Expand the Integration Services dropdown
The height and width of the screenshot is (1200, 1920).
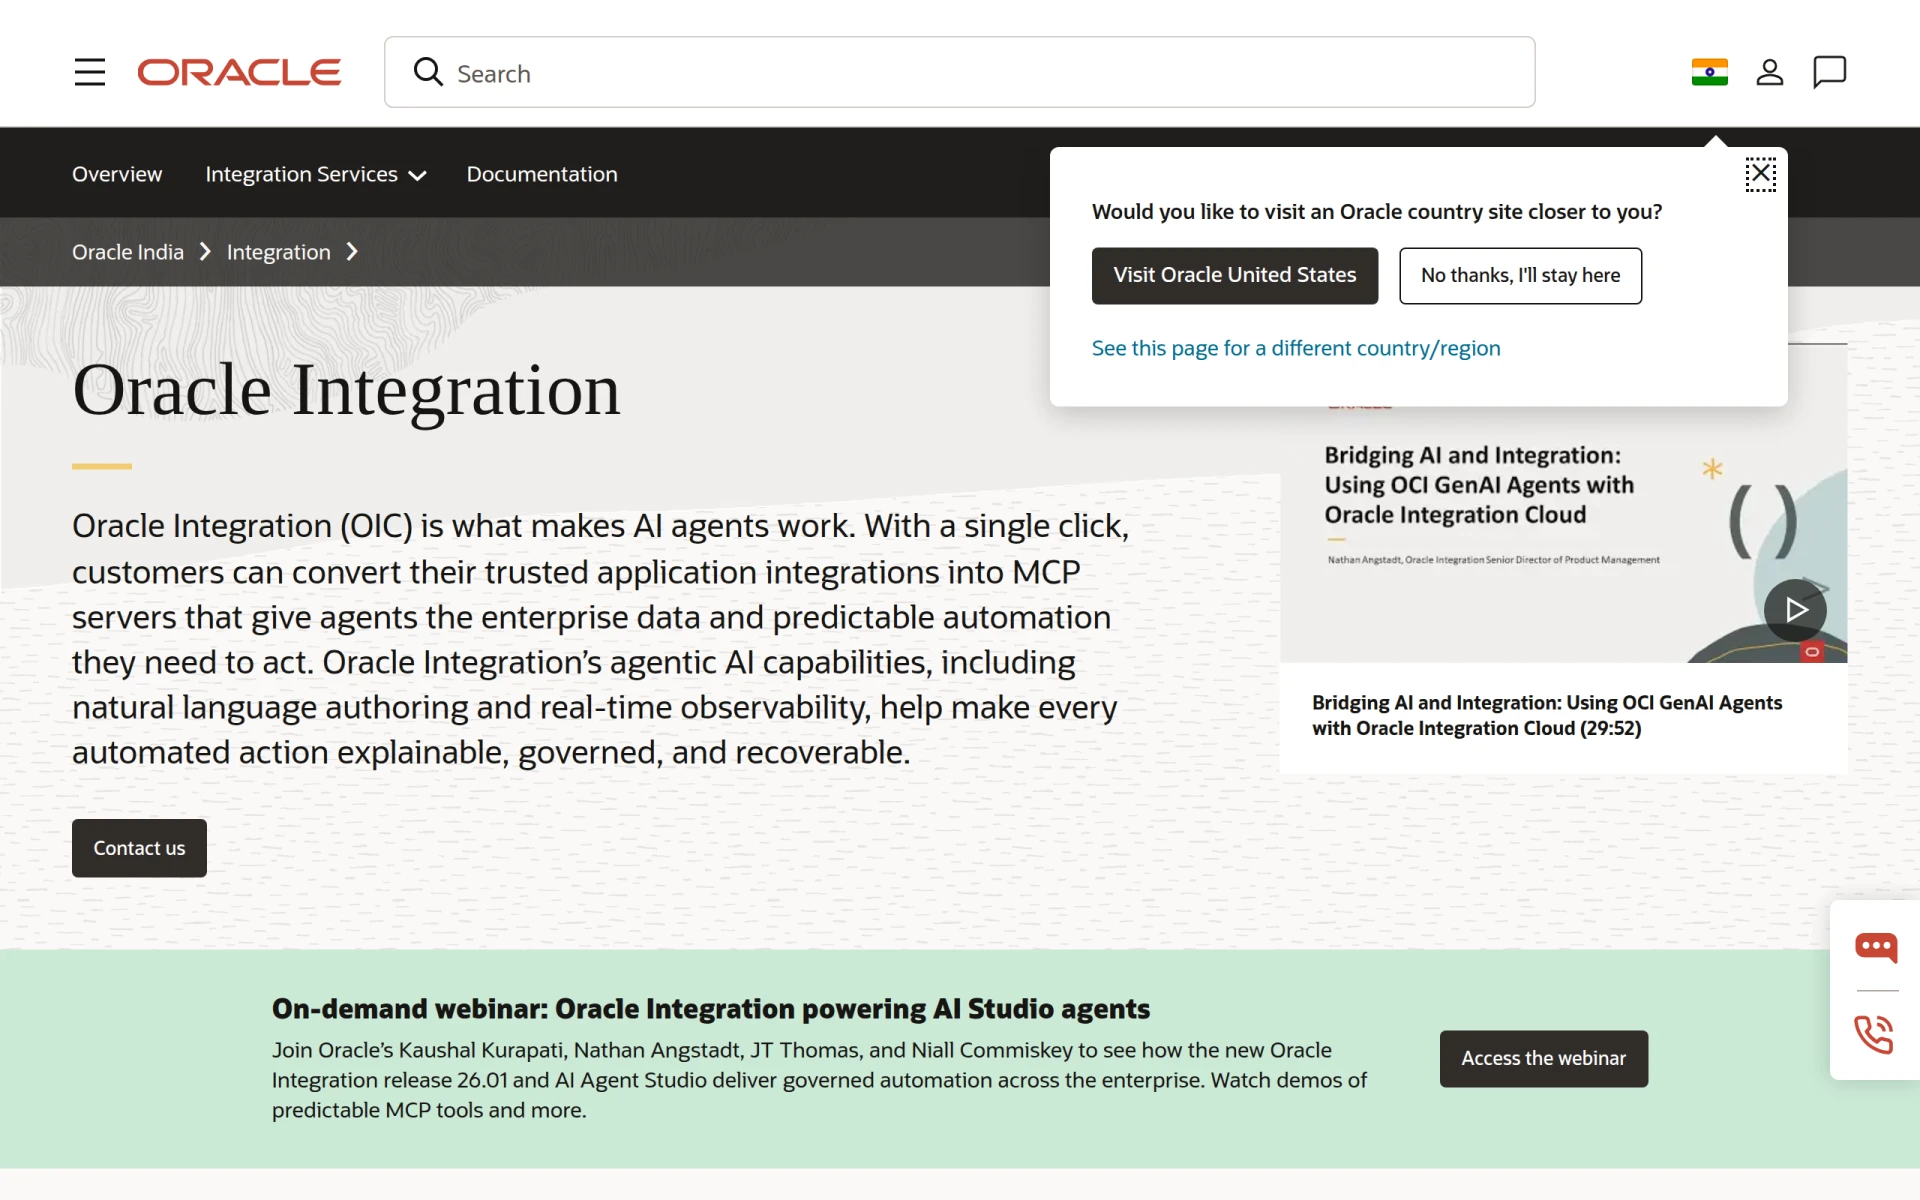(x=316, y=174)
